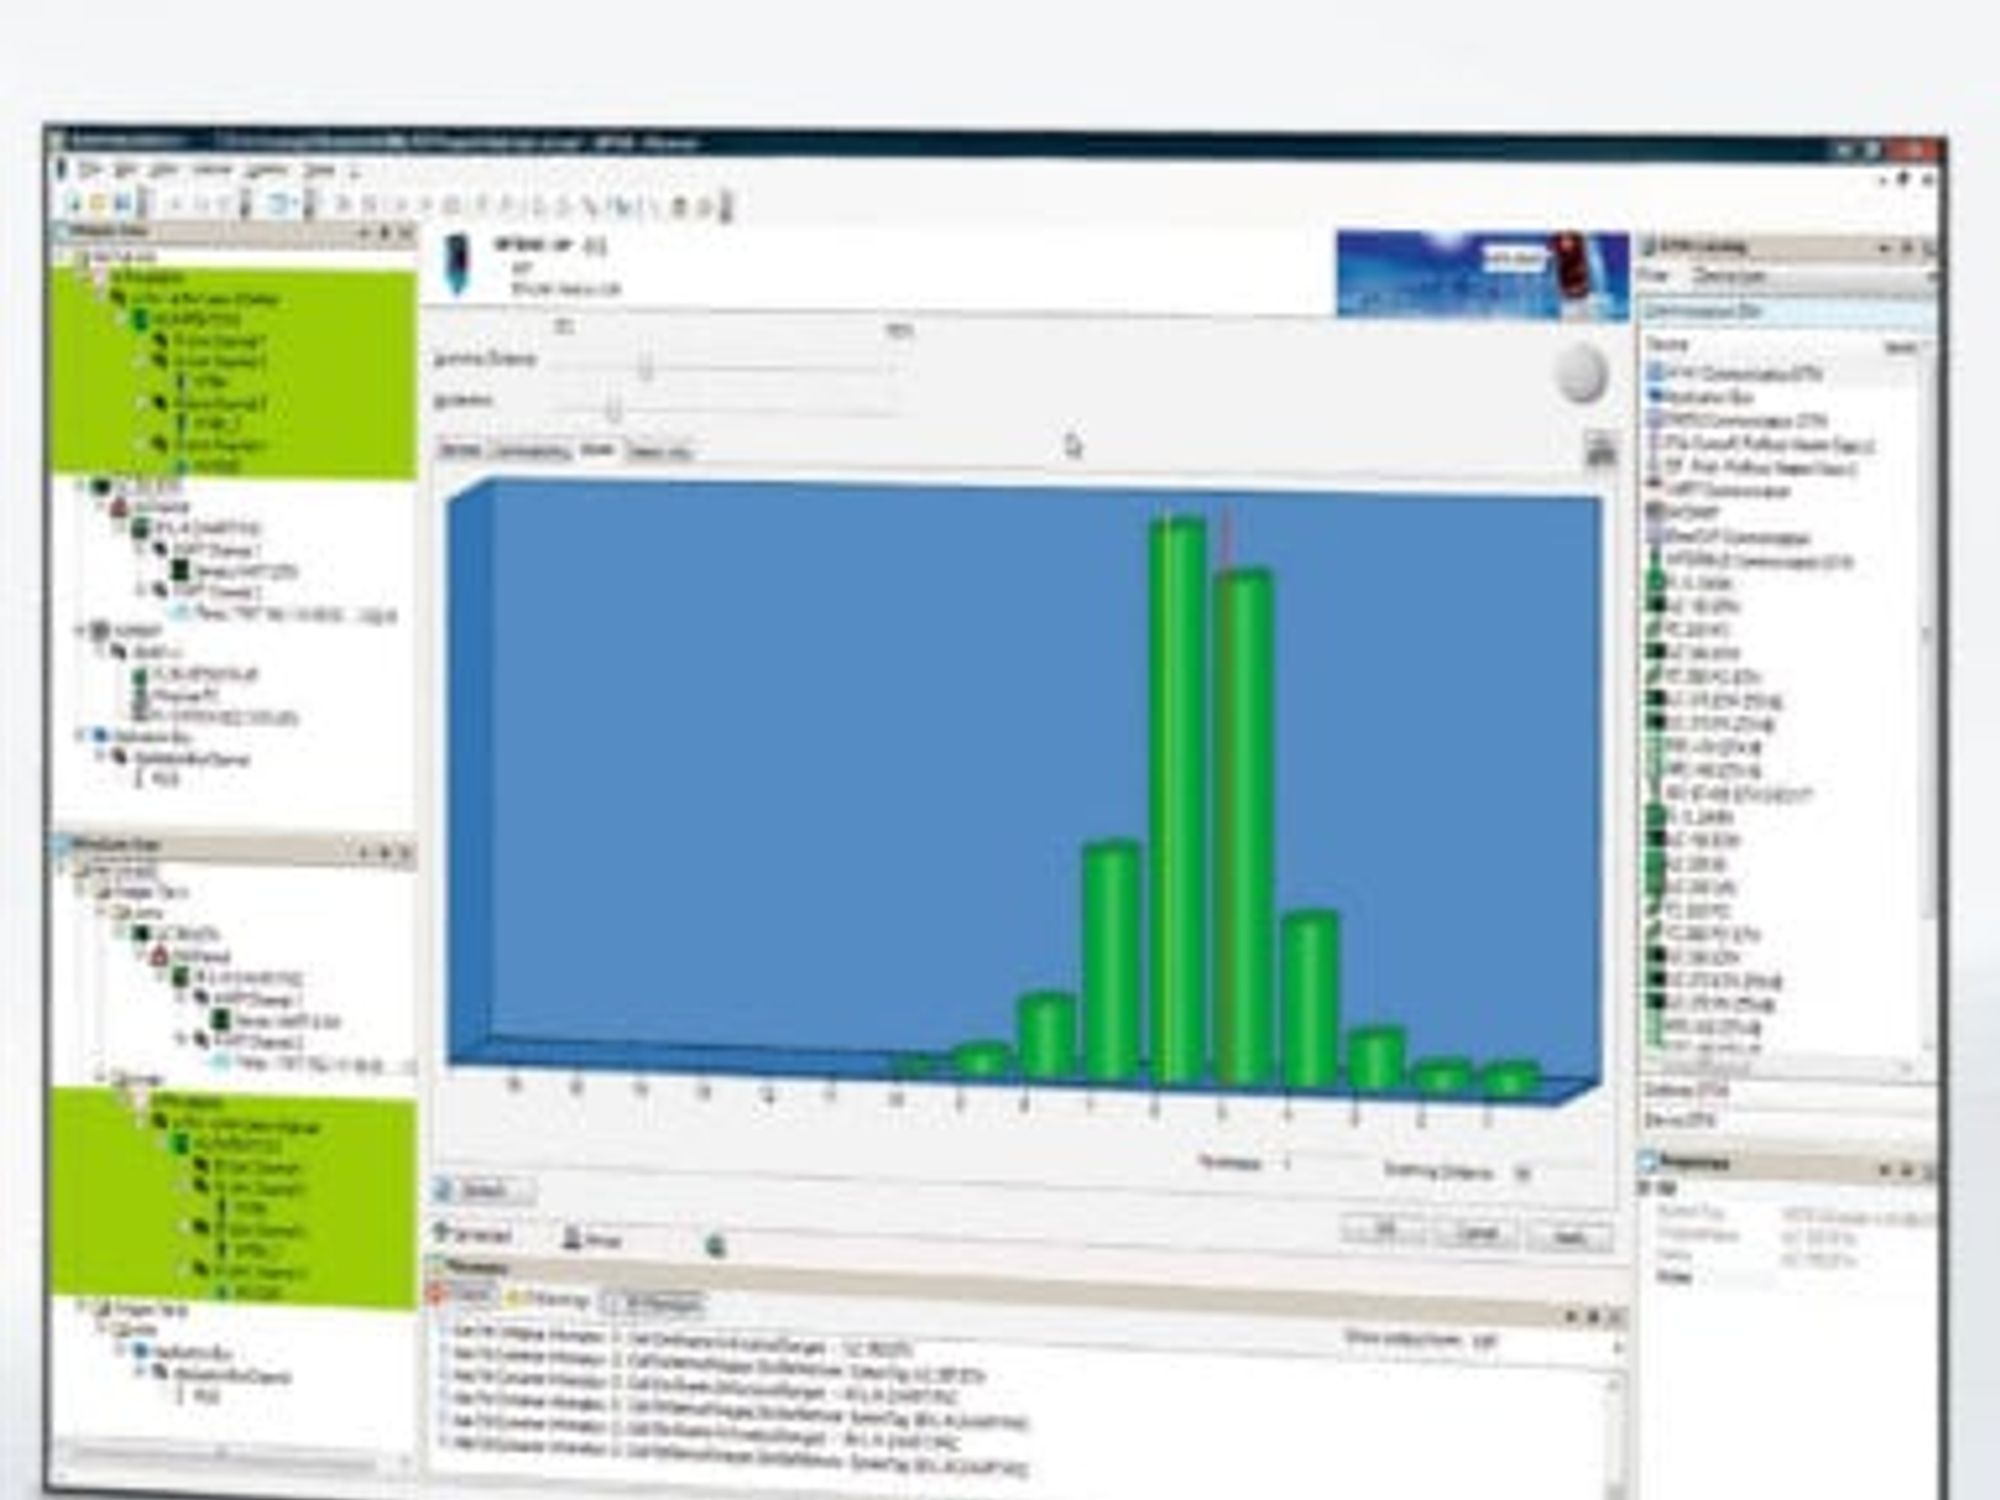Click the Apply button below the chart
Viewport: 2000px width, 1500px height.
tap(1570, 1238)
